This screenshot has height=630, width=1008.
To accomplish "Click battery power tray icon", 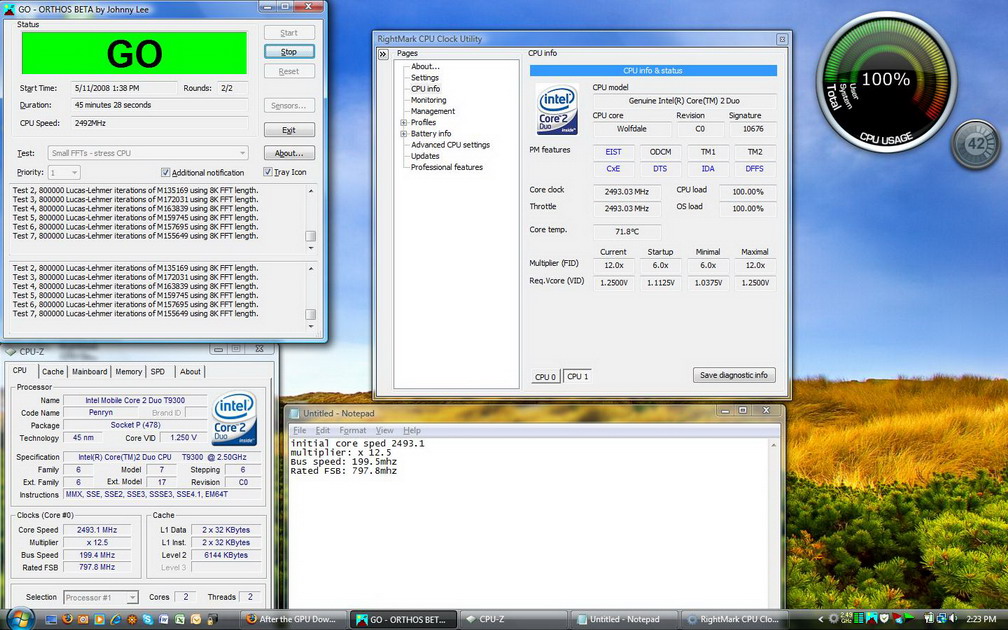I will click(x=930, y=618).
